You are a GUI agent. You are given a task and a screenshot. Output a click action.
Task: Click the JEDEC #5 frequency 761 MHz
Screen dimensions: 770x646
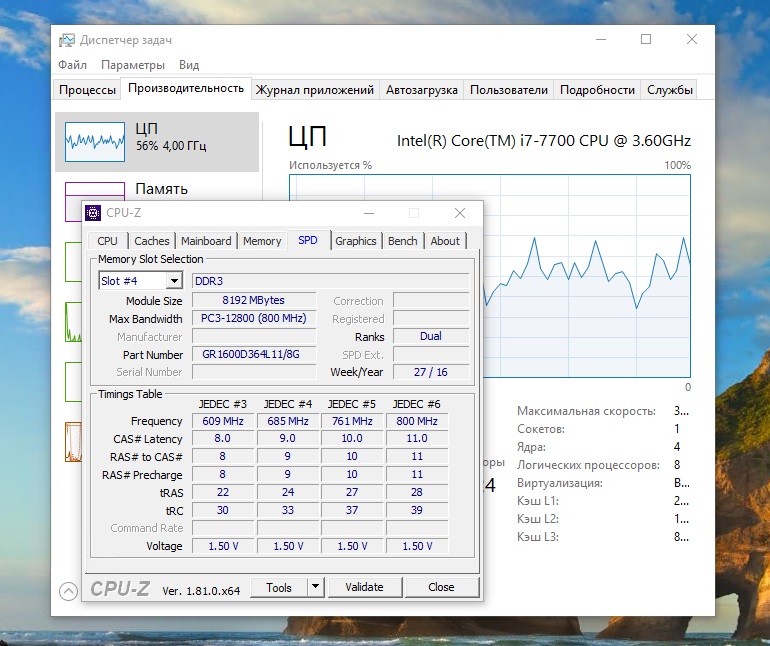(x=352, y=421)
